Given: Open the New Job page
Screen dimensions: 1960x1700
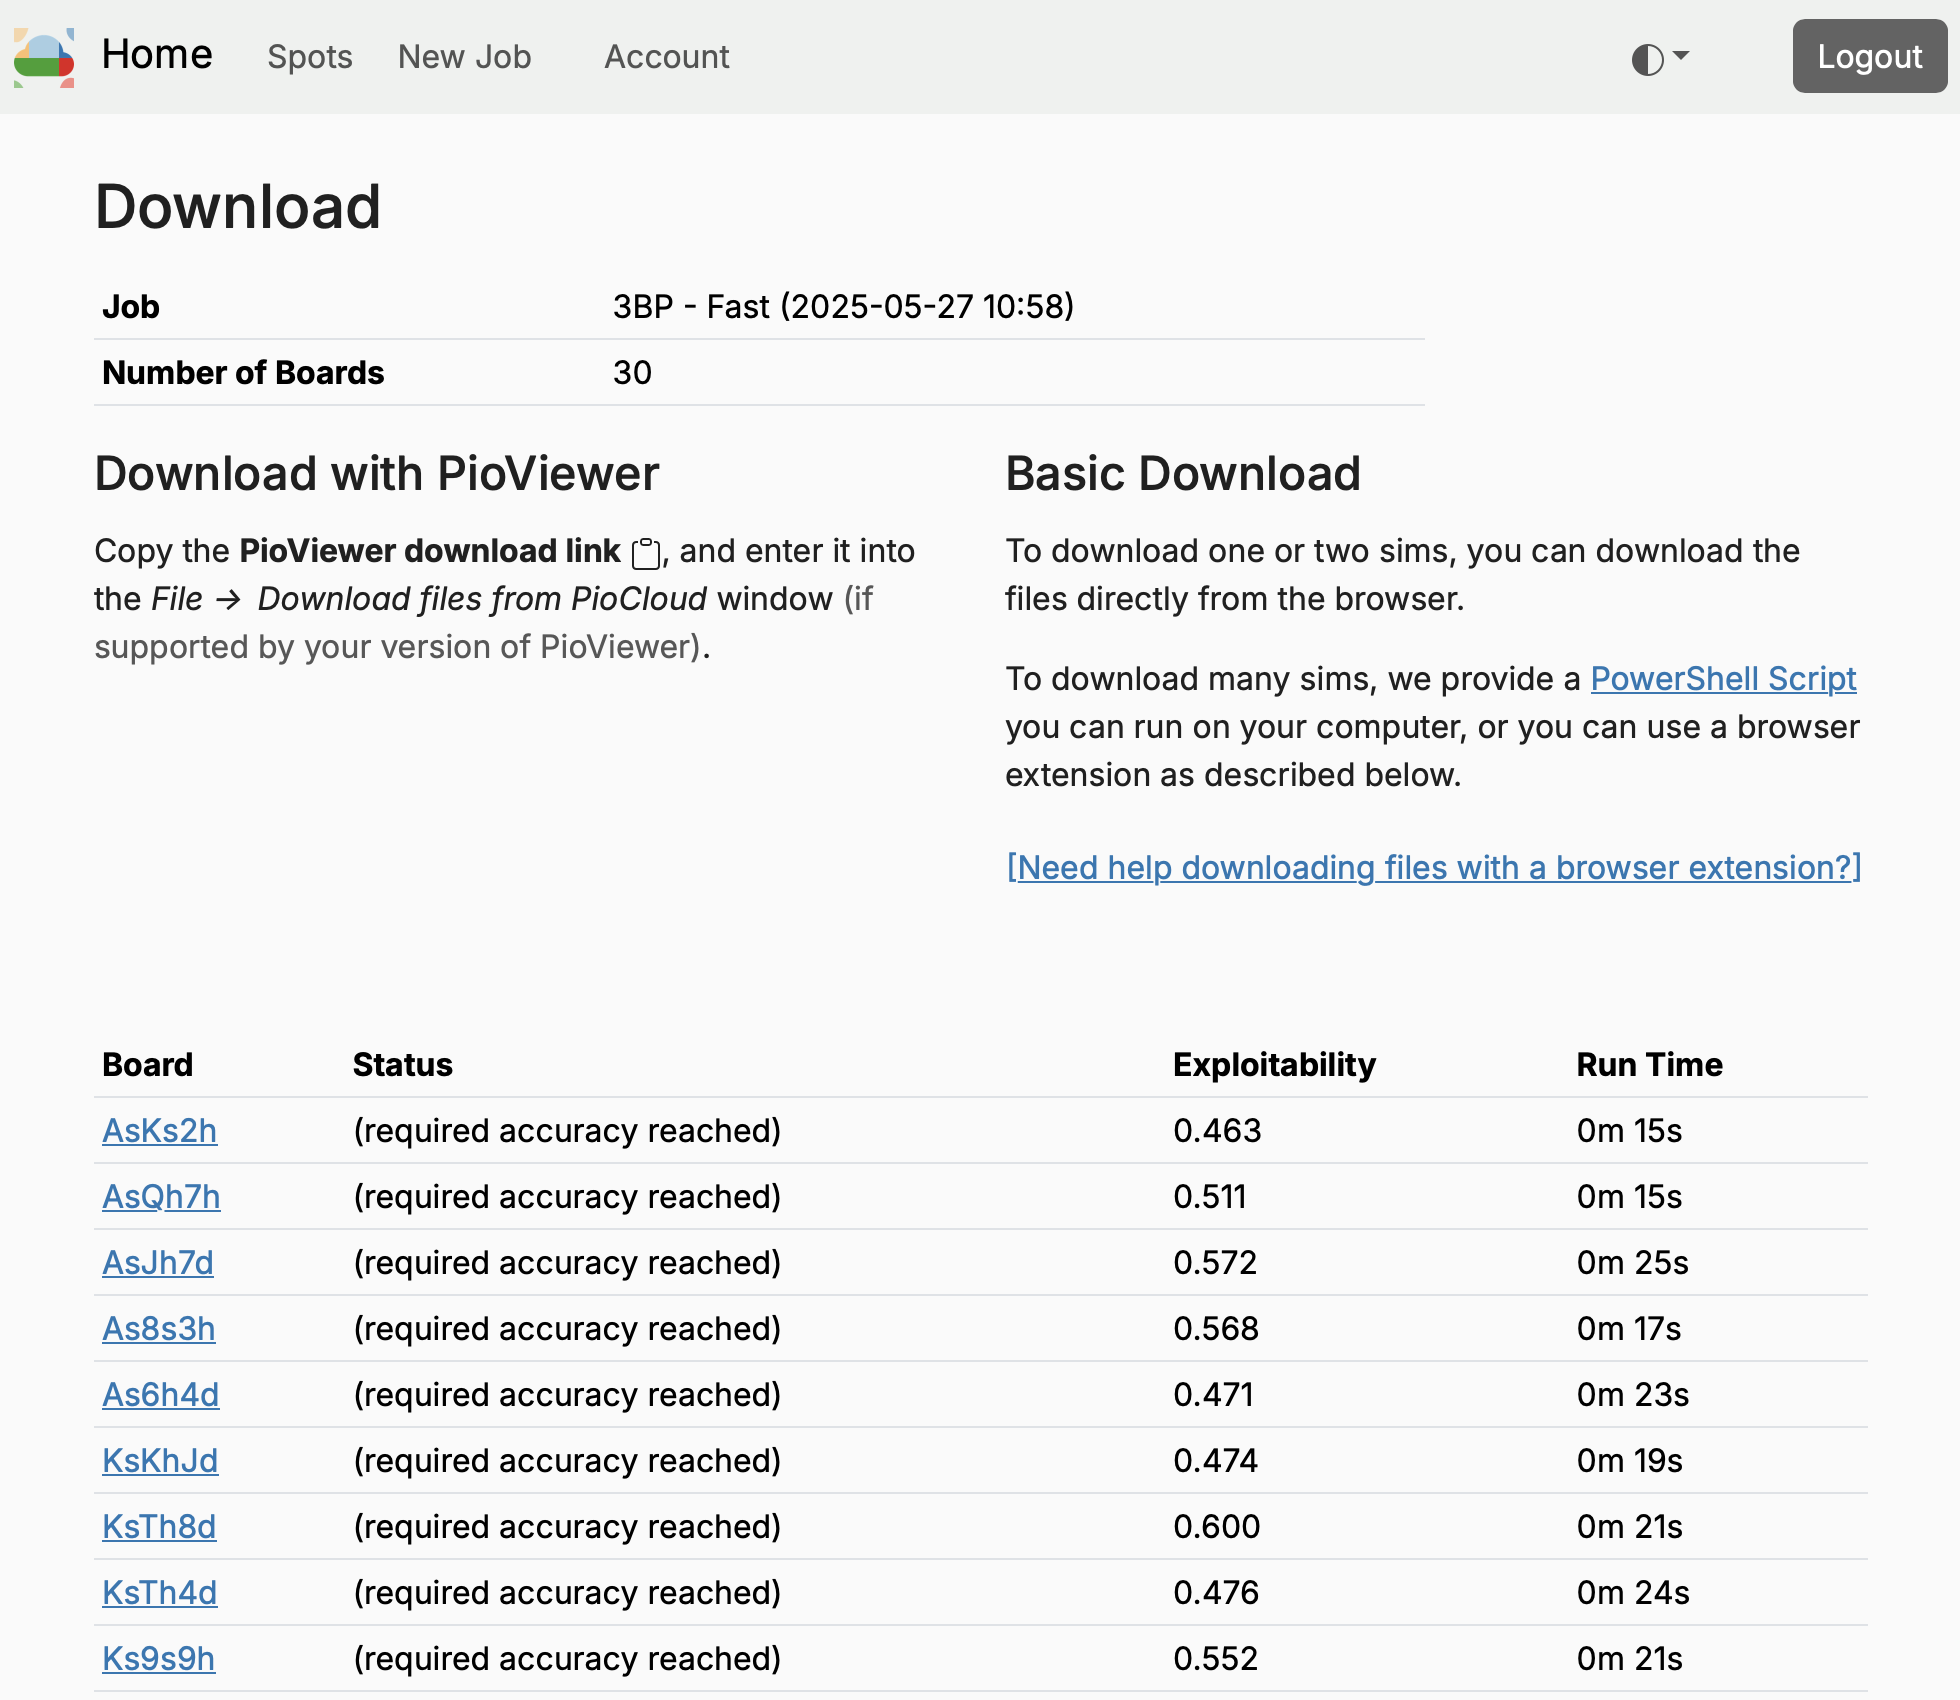Looking at the screenshot, I should (464, 57).
